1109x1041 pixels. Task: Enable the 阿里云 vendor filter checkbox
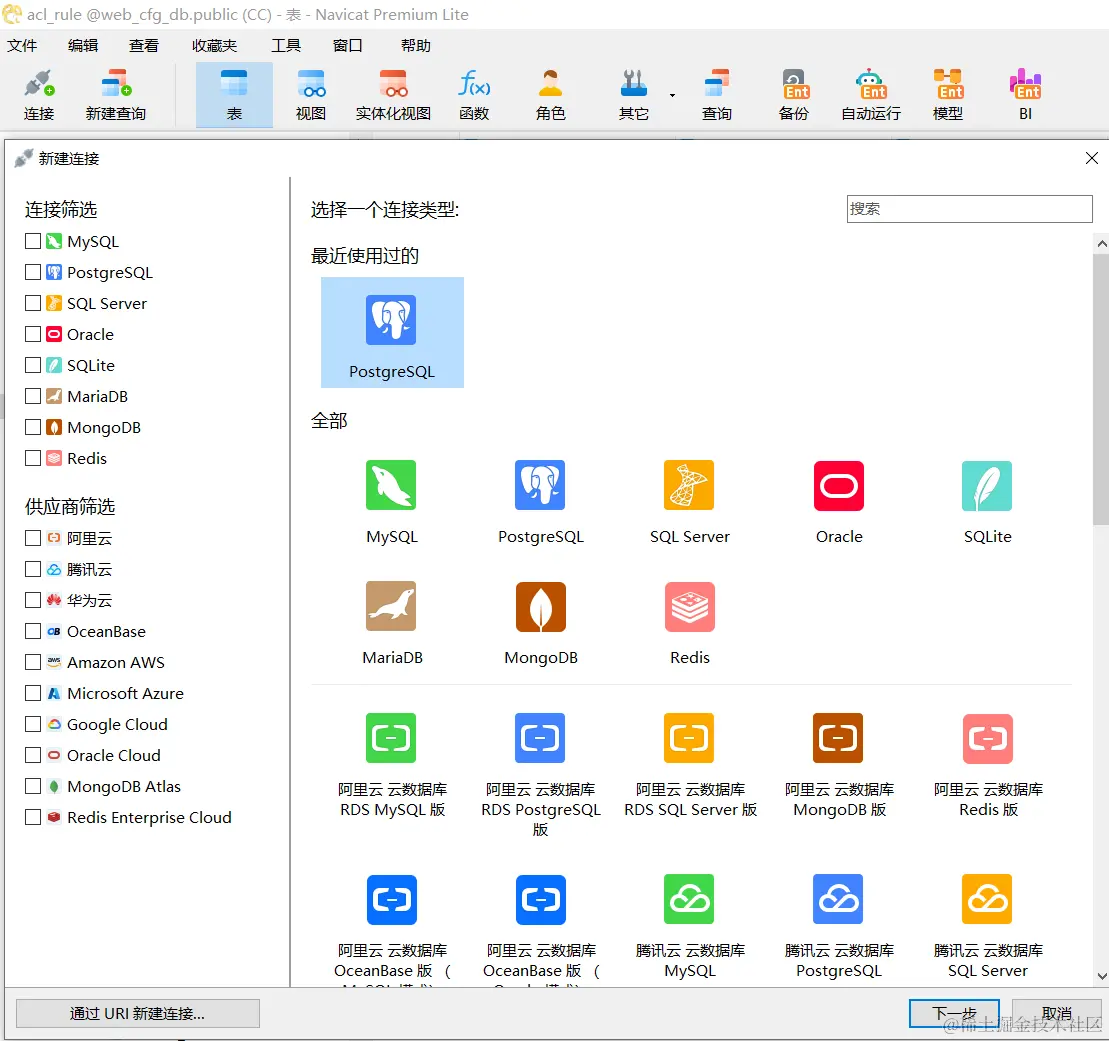[33, 538]
